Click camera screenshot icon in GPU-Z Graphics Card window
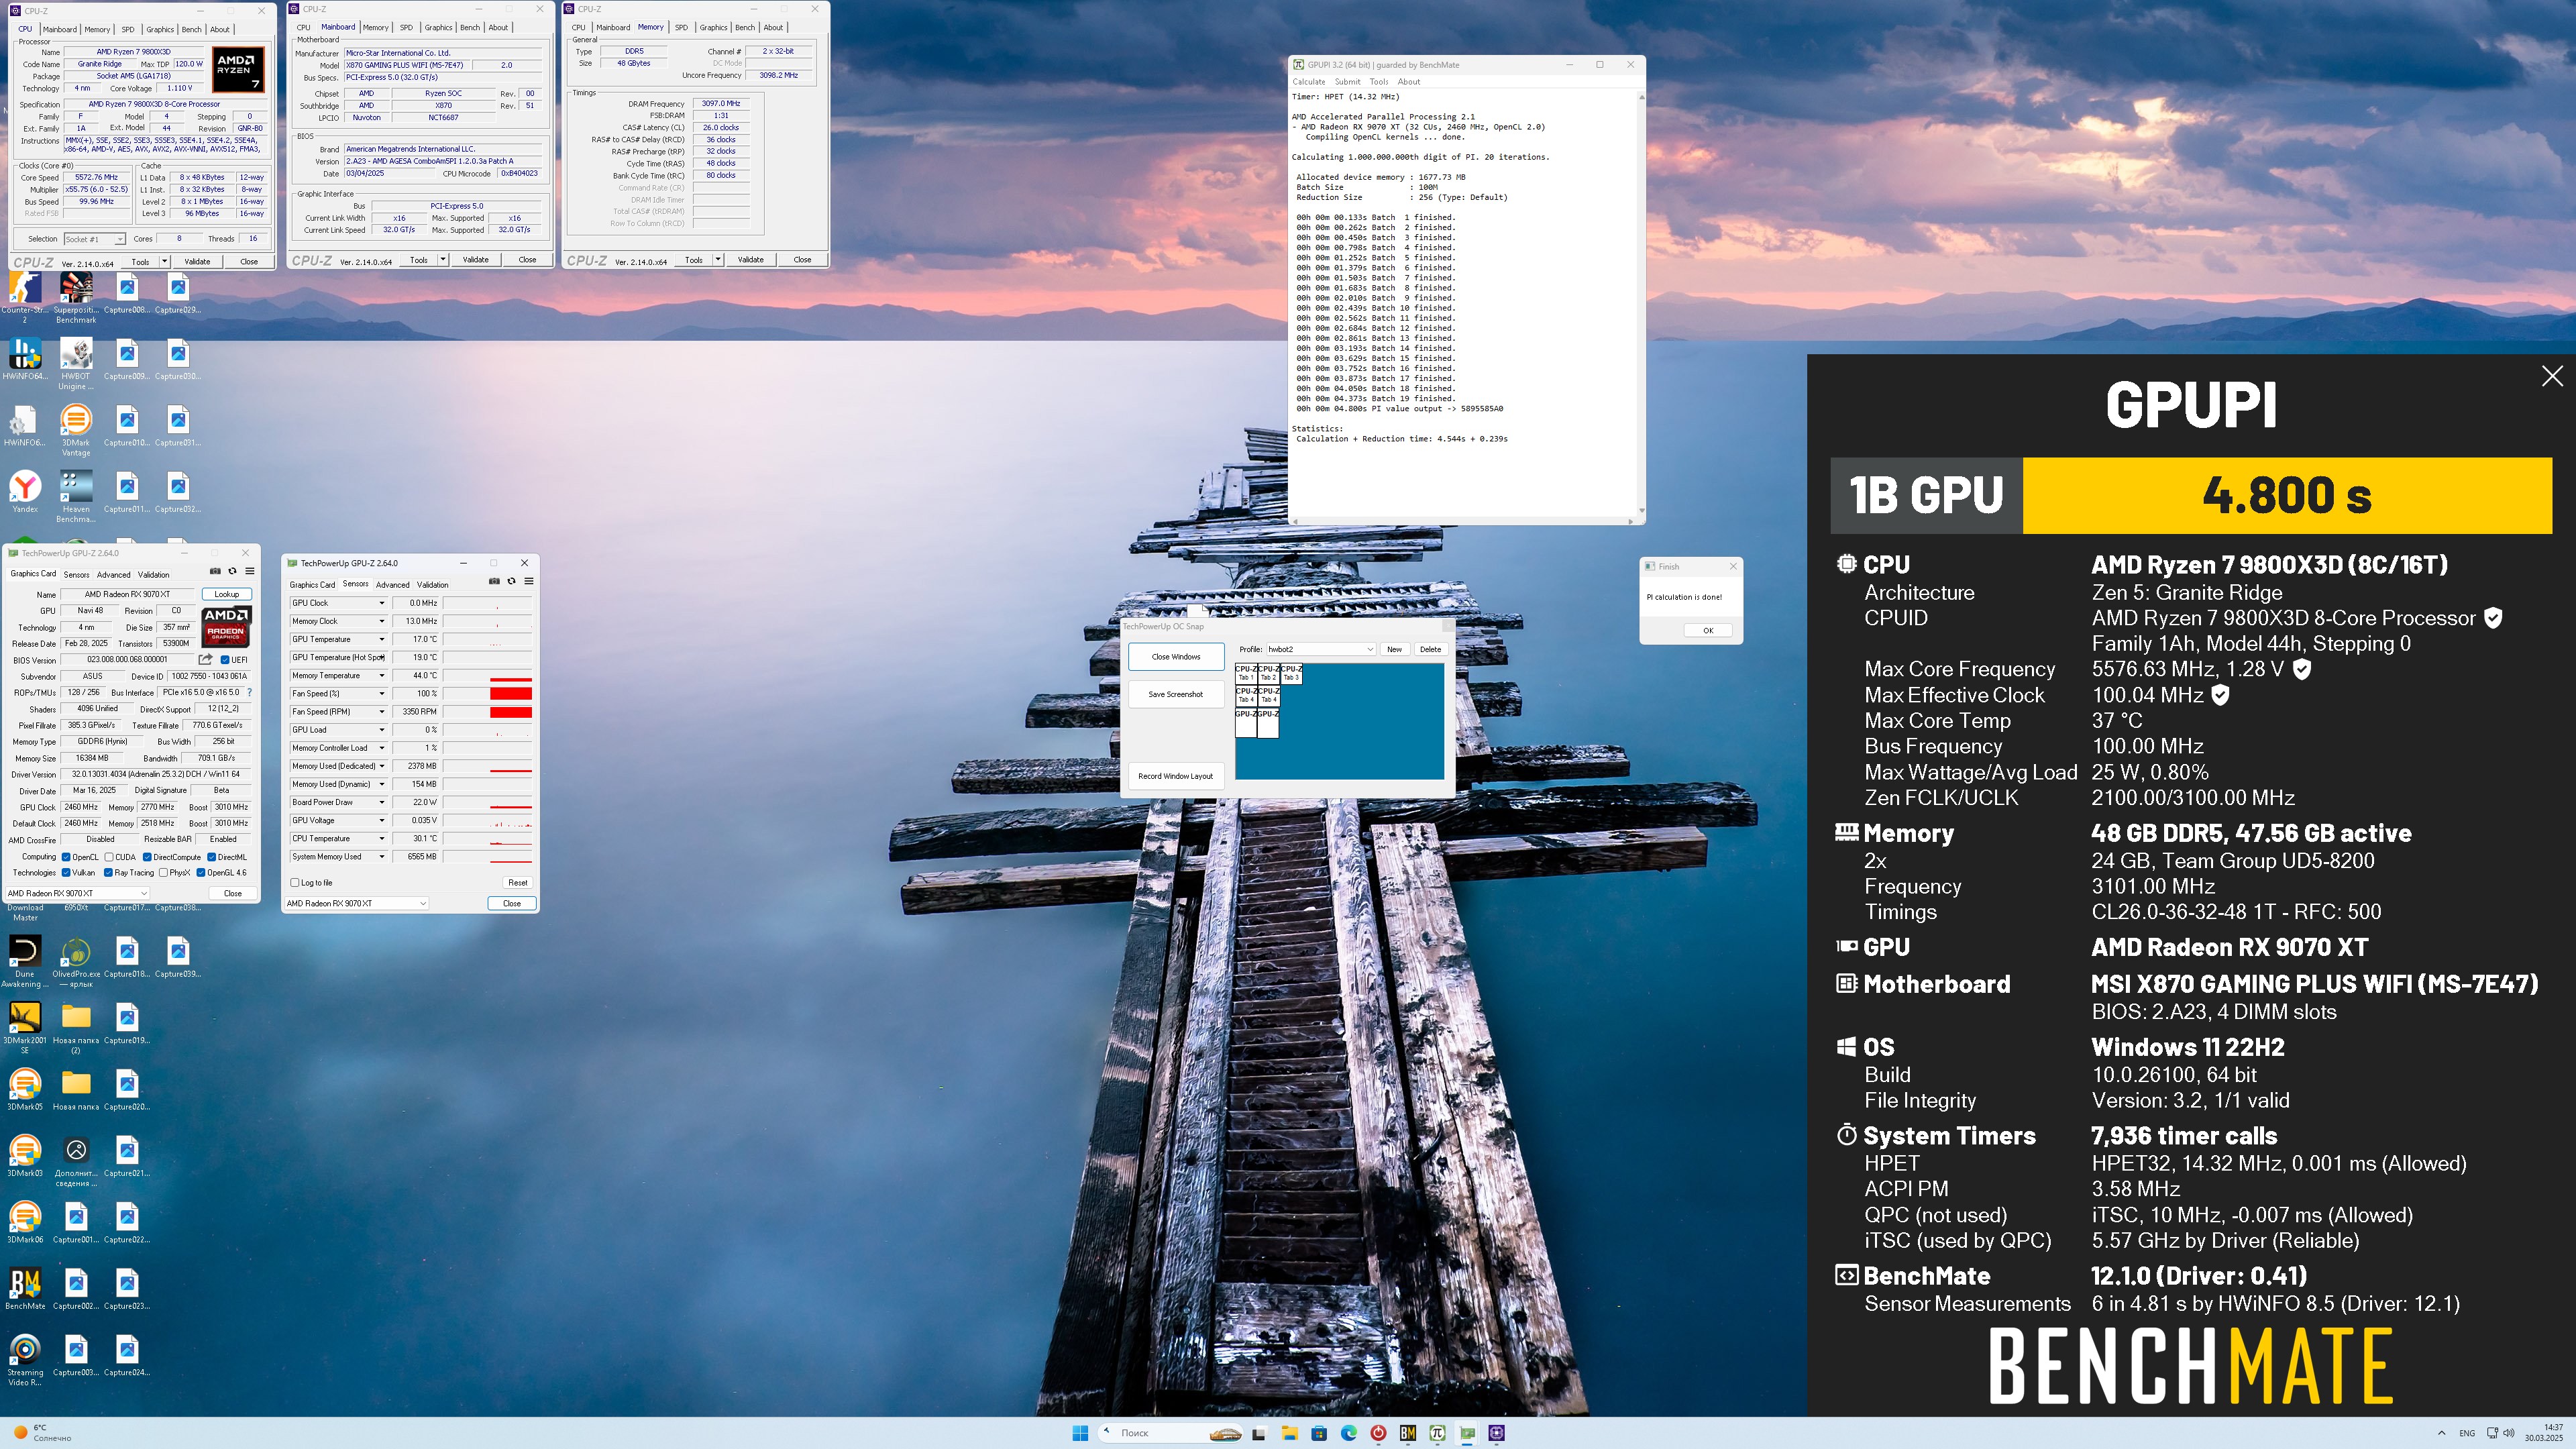Image resolution: width=2576 pixels, height=1449 pixels. click(x=214, y=571)
